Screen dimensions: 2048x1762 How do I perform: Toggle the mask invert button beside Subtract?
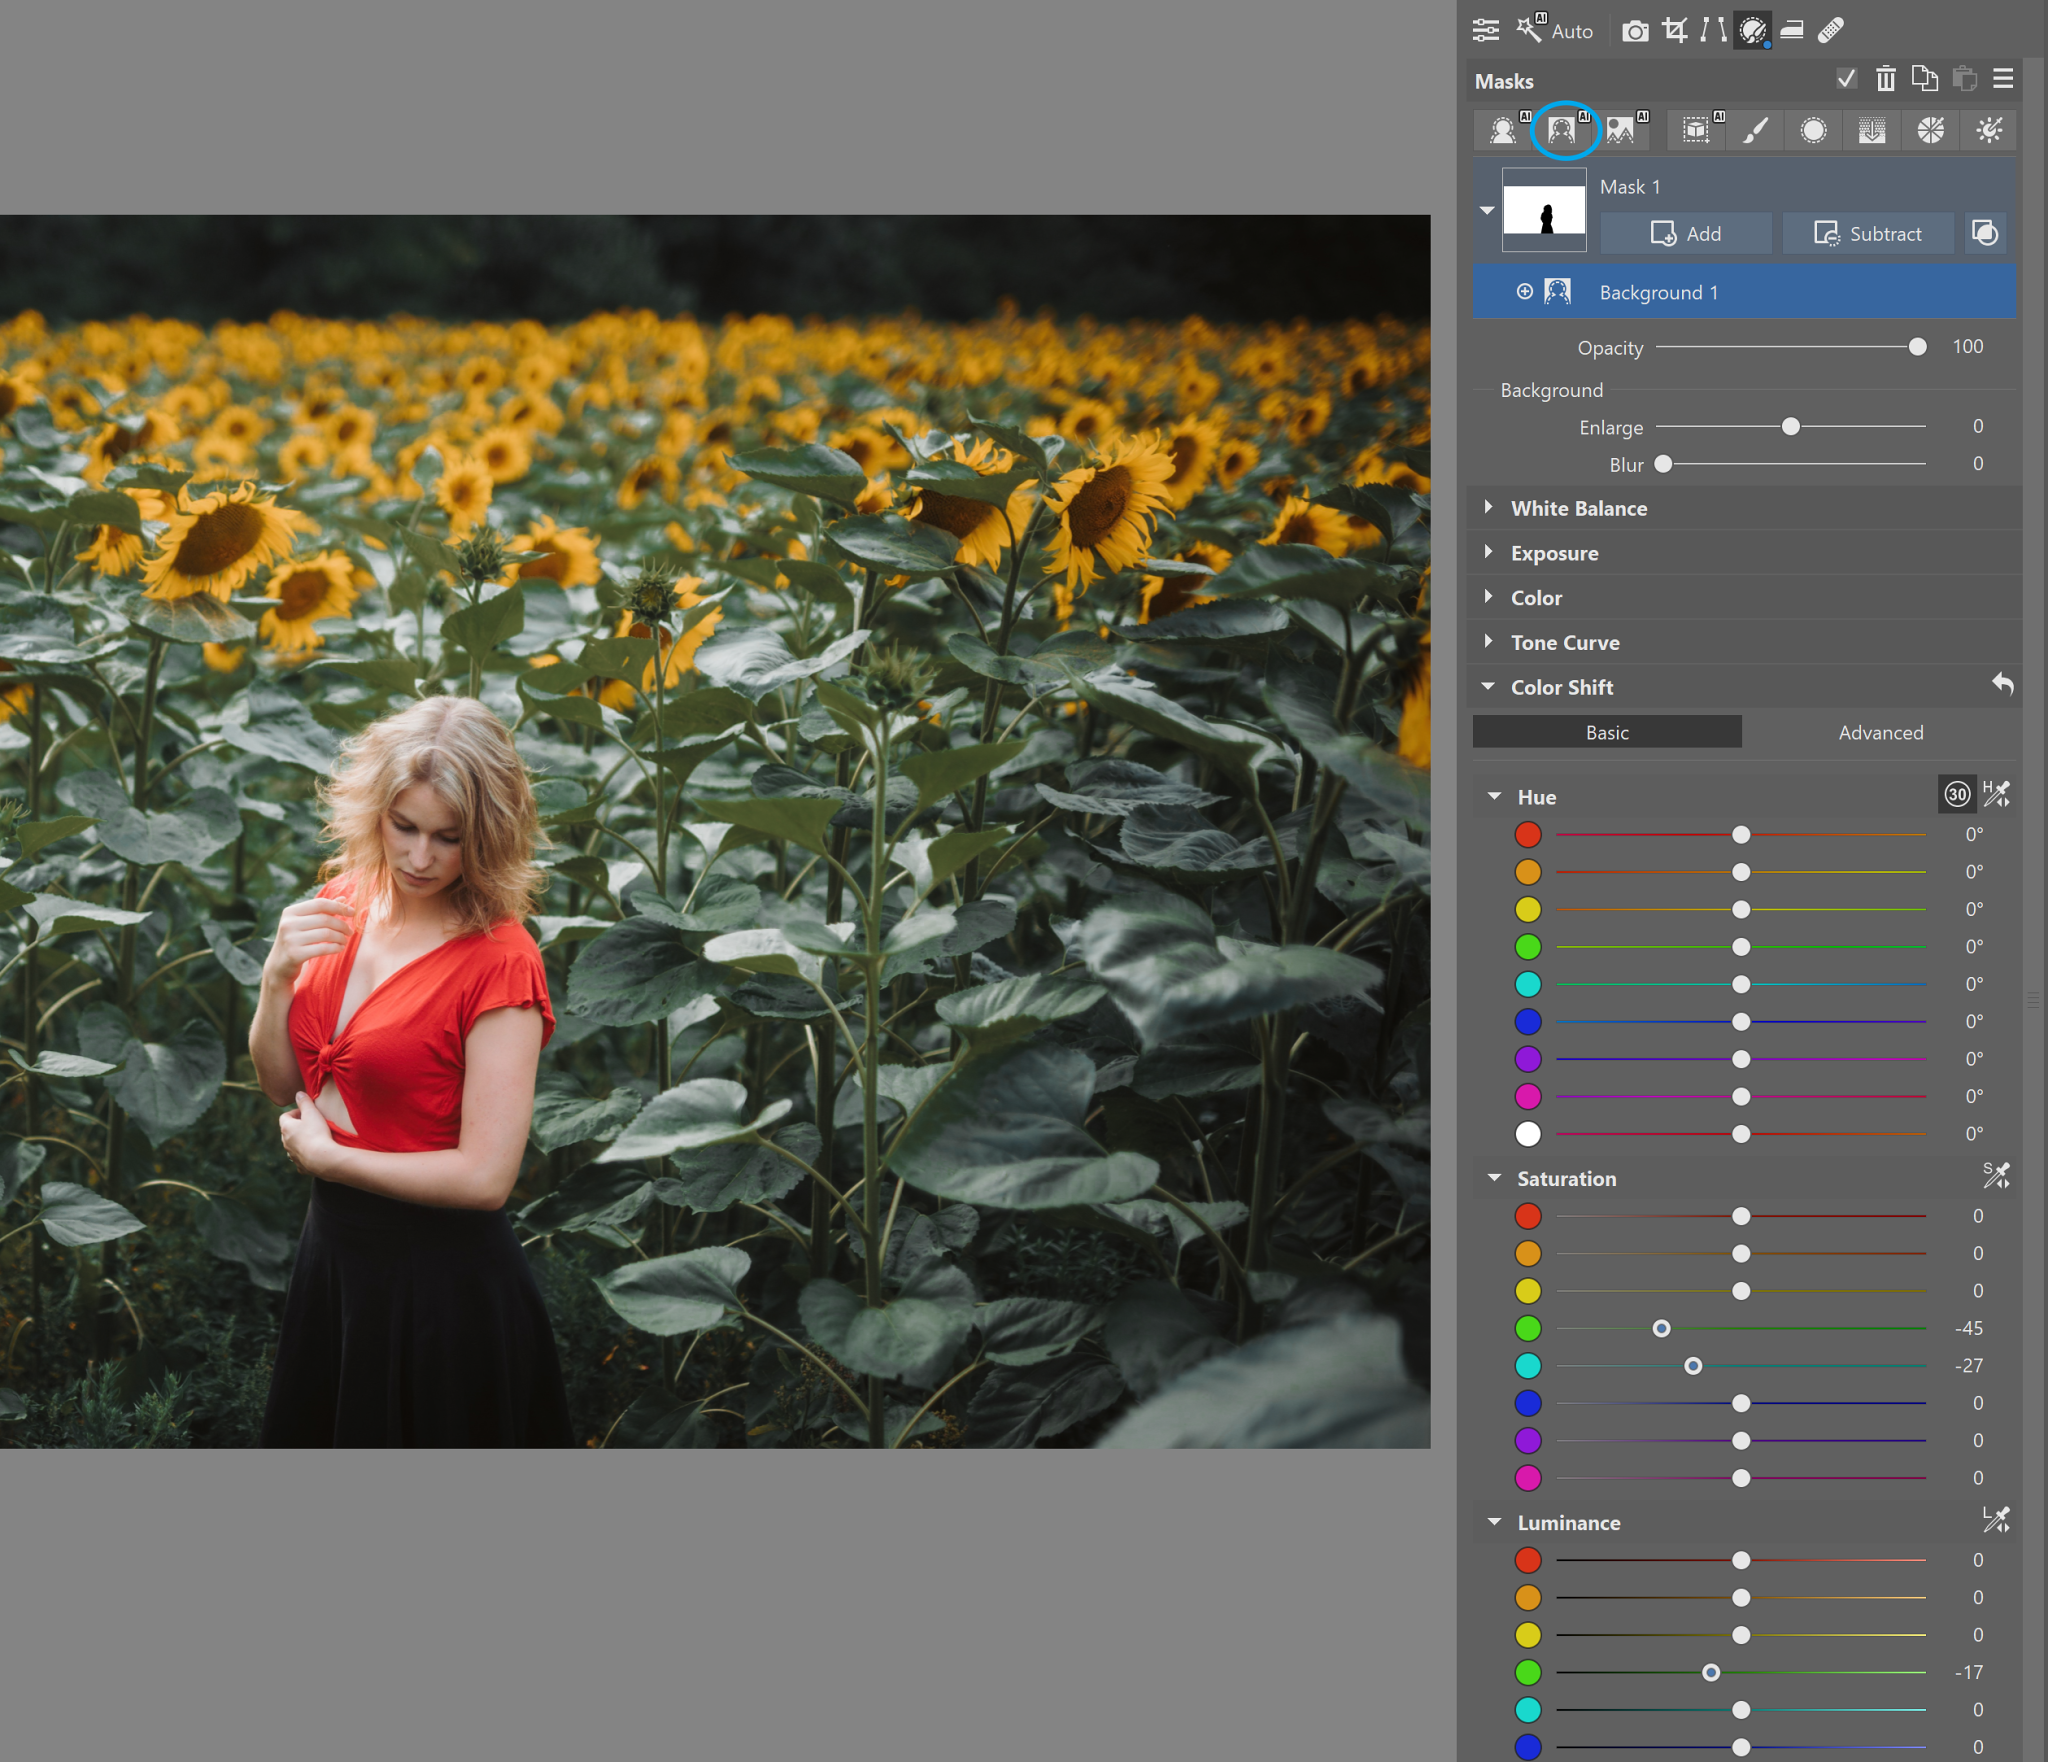[x=1985, y=233]
